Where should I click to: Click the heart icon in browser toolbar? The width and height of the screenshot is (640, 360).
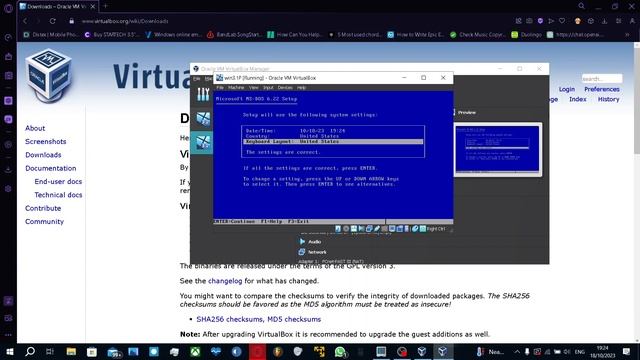tap(562, 21)
